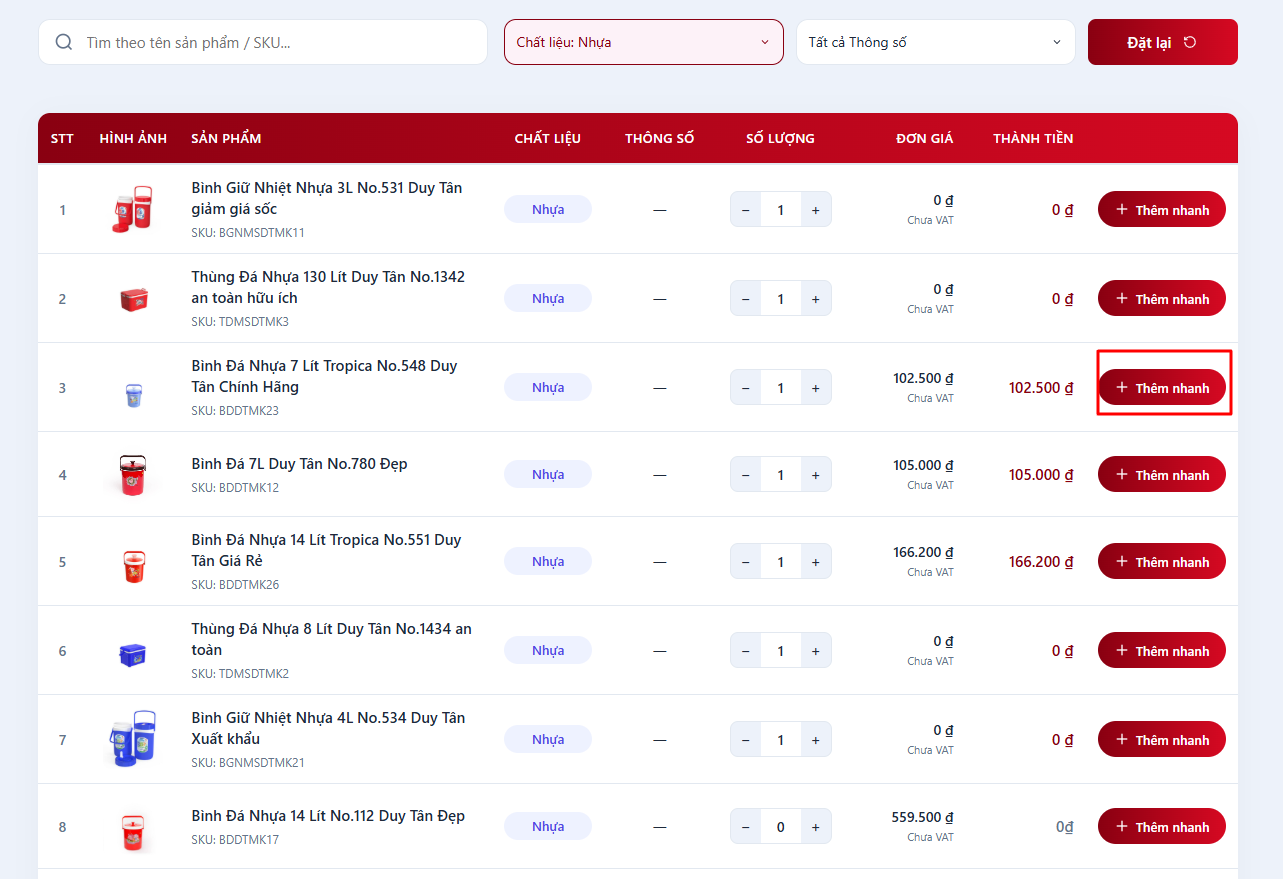Add Bình Đá 7L No.780 with Thêm nhanh
The height and width of the screenshot is (879, 1283).
pos(1161,475)
